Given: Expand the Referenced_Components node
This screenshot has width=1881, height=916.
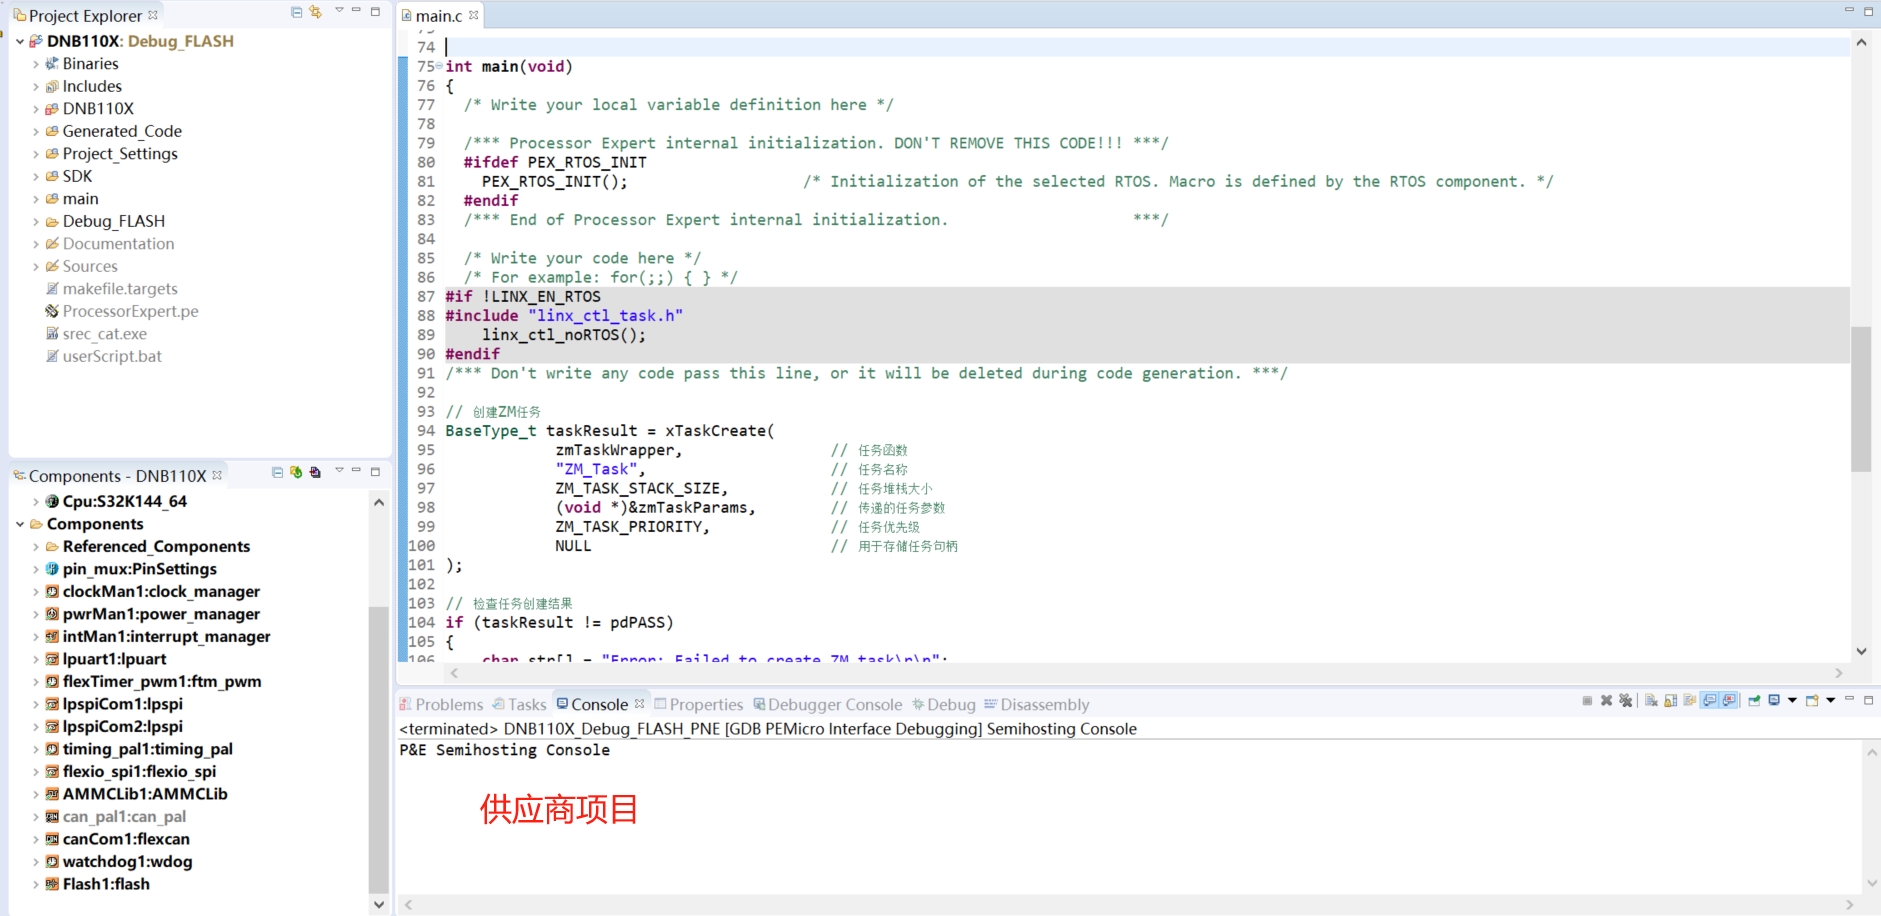Looking at the screenshot, I should (x=36, y=546).
